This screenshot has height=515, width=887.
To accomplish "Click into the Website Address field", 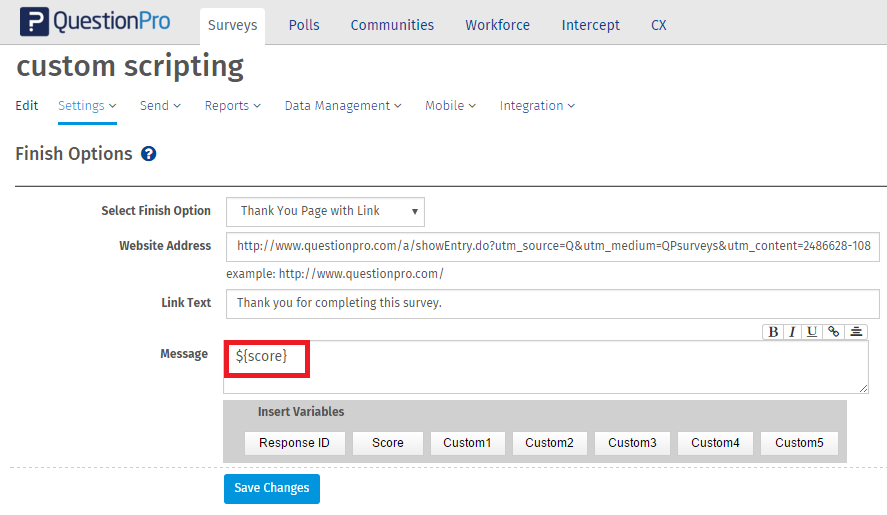I will (x=552, y=246).
